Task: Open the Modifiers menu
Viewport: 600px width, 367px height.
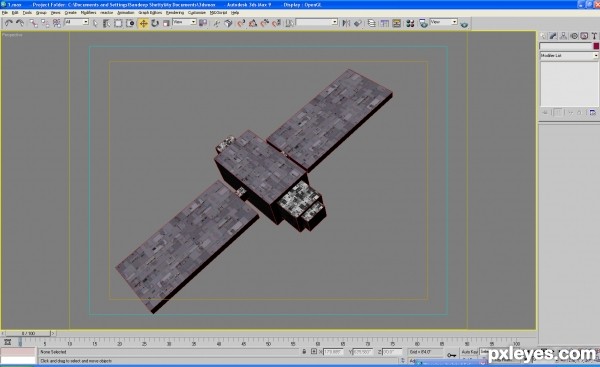Action: [88, 13]
